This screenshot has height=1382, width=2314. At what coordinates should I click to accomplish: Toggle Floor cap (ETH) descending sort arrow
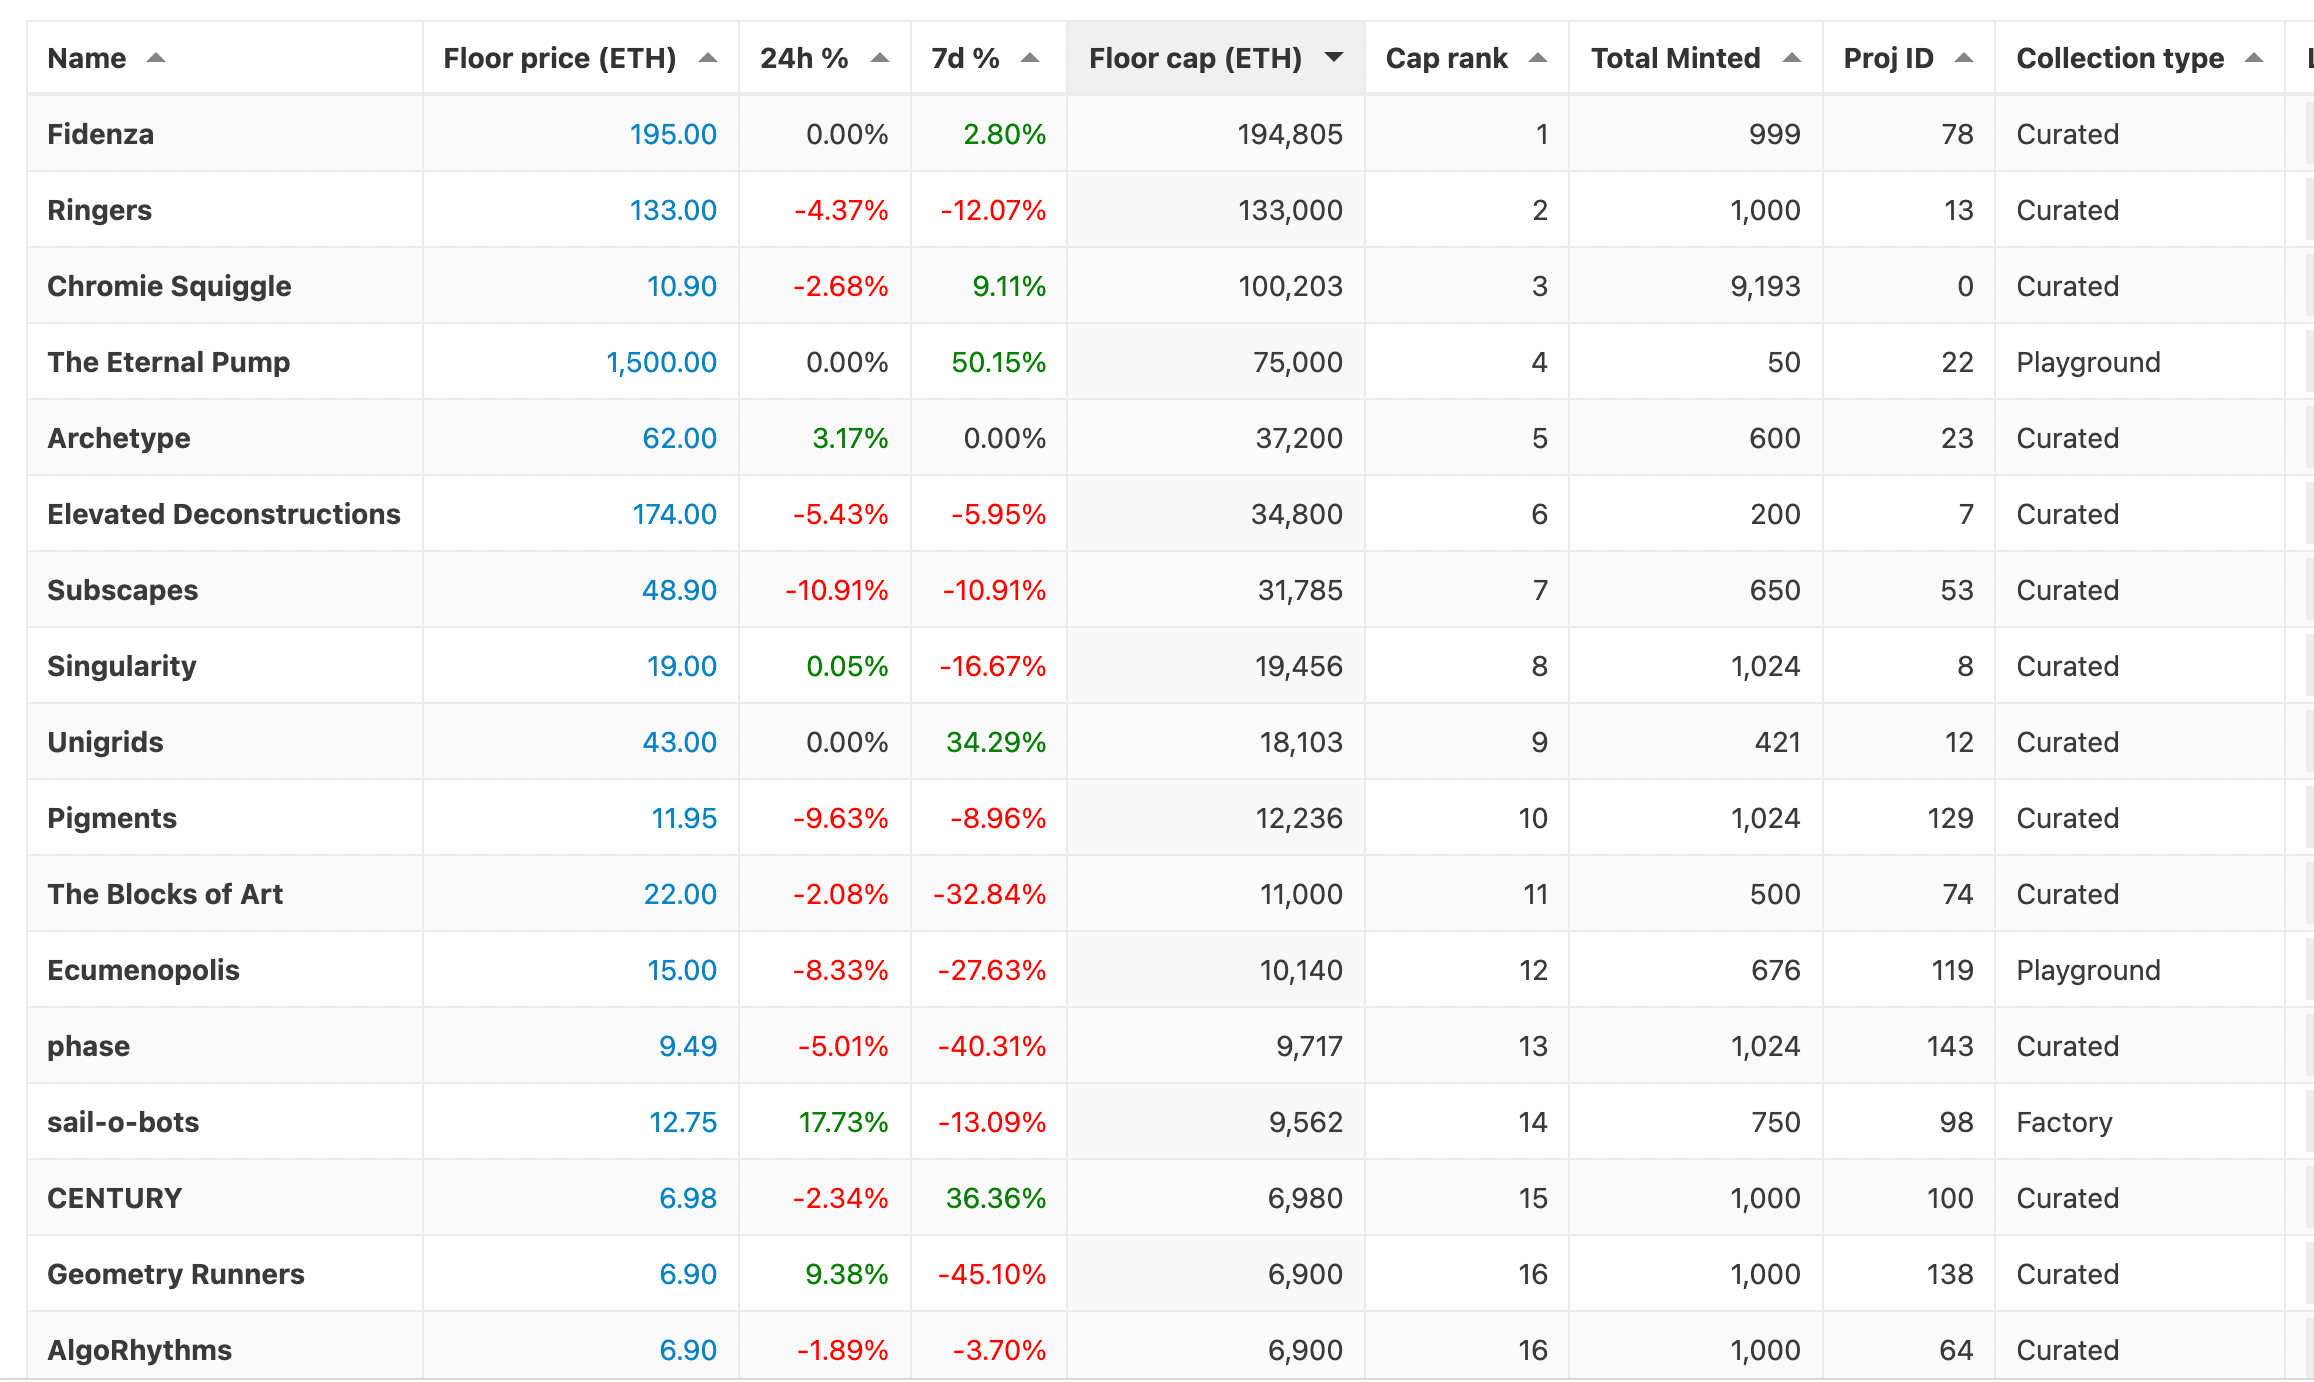(x=1333, y=57)
